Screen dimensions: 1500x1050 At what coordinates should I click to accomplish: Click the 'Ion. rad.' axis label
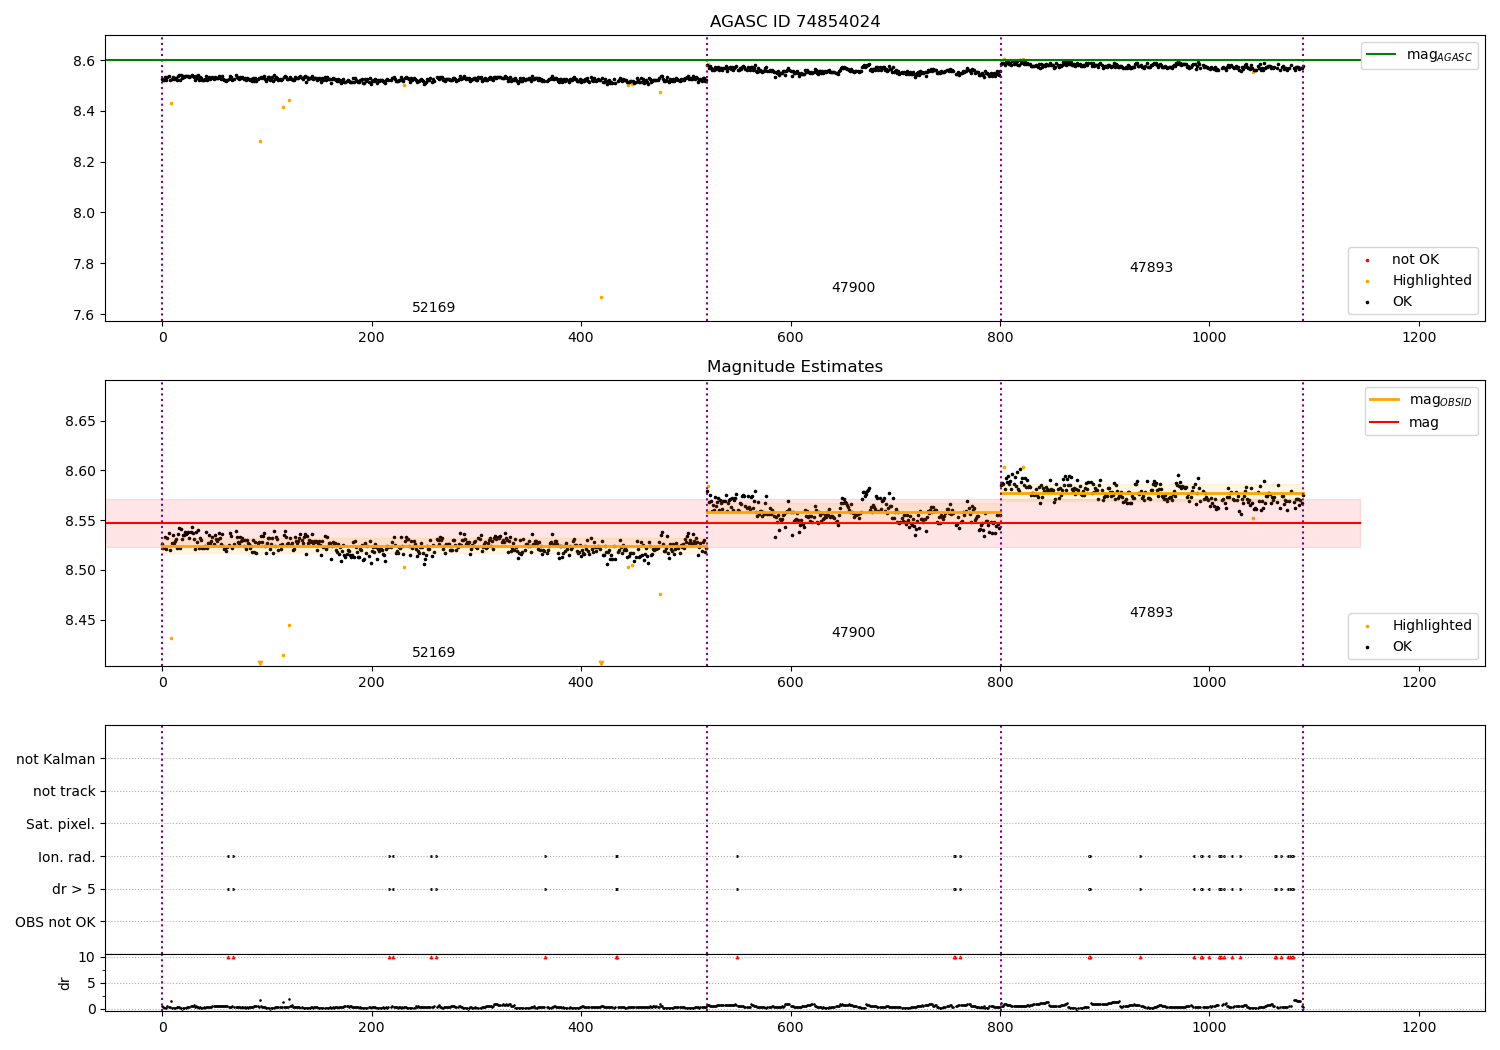[x=67, y=857]
